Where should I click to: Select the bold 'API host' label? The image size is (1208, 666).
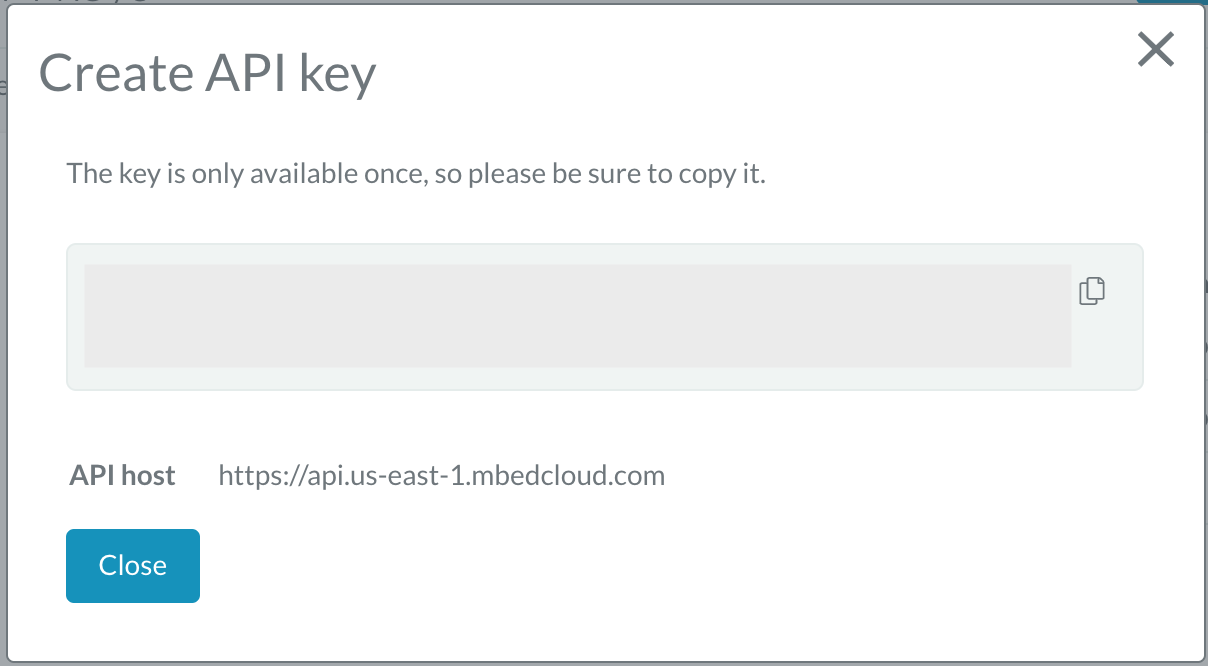[x=122, y=475]
